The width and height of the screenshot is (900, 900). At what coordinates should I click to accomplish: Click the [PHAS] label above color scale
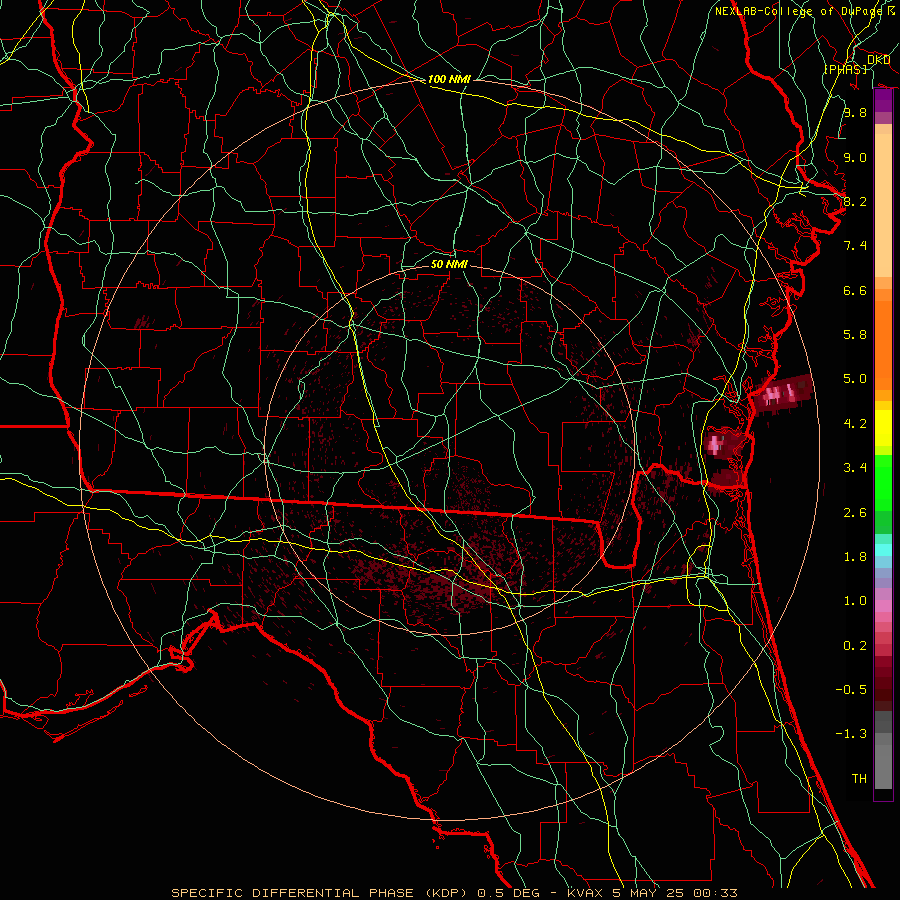pyautogui.click(x=845, y=69)
